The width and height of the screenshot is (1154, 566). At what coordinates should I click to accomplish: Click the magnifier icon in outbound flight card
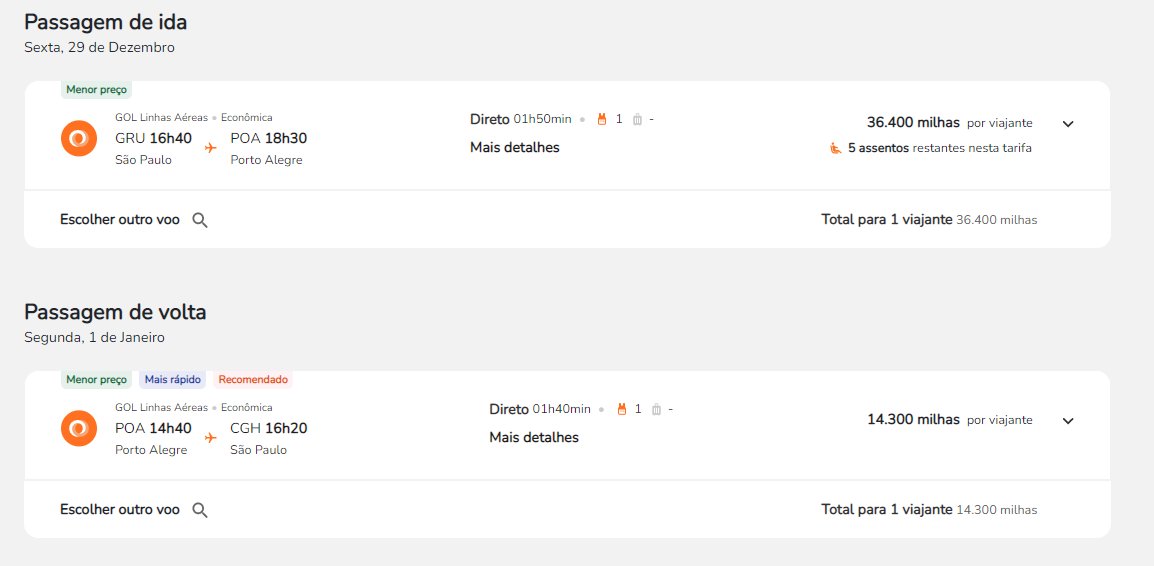(199, 220)
